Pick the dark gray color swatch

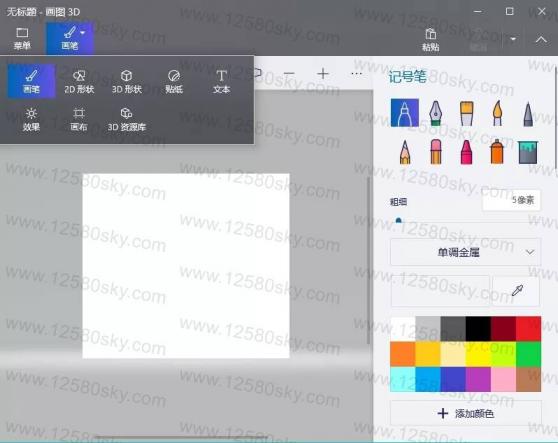click(x=453, y=329)
